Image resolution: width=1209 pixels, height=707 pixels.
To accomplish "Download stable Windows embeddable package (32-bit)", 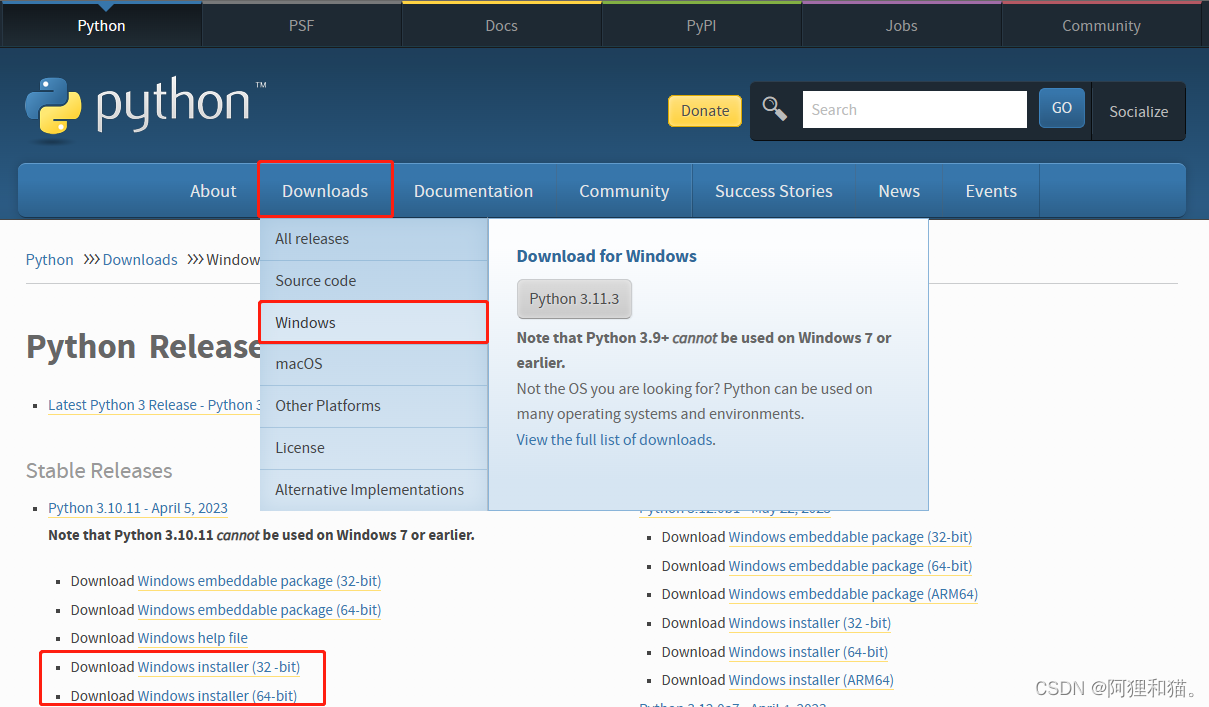I will [259, 581].
